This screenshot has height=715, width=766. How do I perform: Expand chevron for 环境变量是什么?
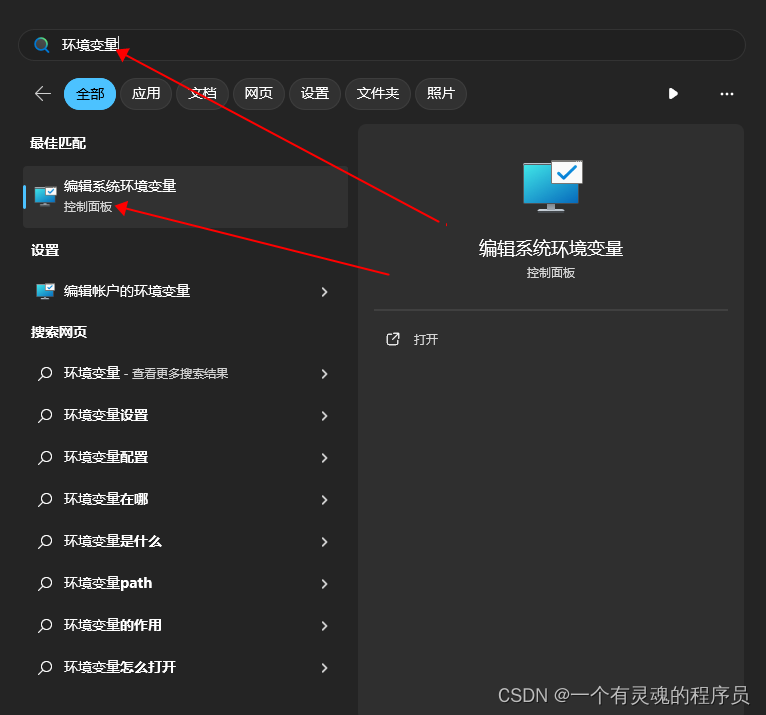pos(324,542)
